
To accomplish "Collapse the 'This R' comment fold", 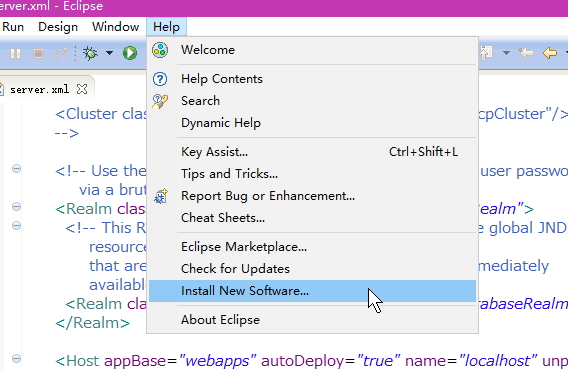I will coord(16,225).
